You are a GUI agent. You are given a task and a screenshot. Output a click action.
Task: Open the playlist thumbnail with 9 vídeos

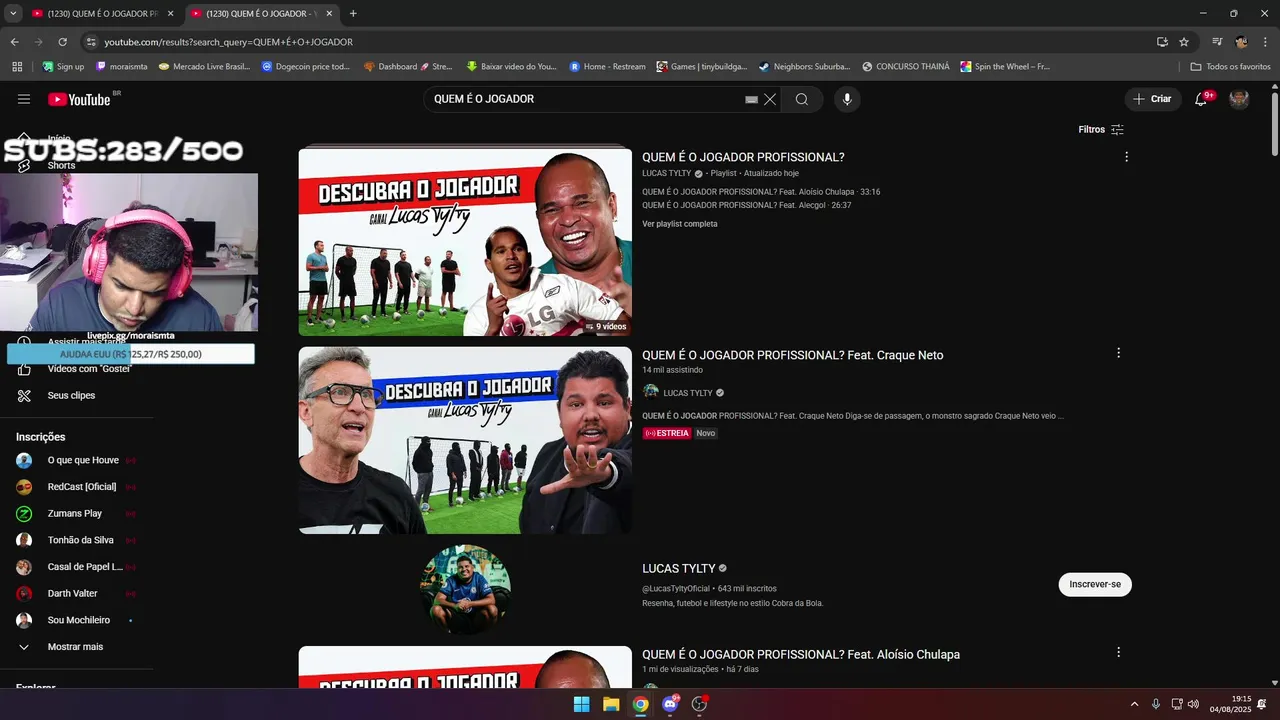465,242
